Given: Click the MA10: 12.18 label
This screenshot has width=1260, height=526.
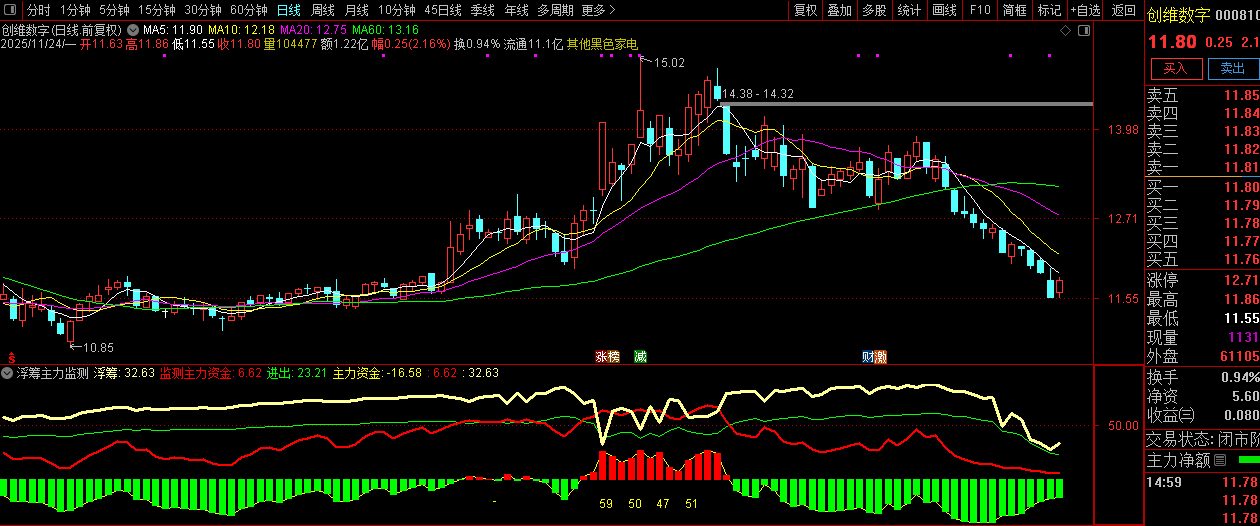Looking at the screenshot, I should point(241,30).
